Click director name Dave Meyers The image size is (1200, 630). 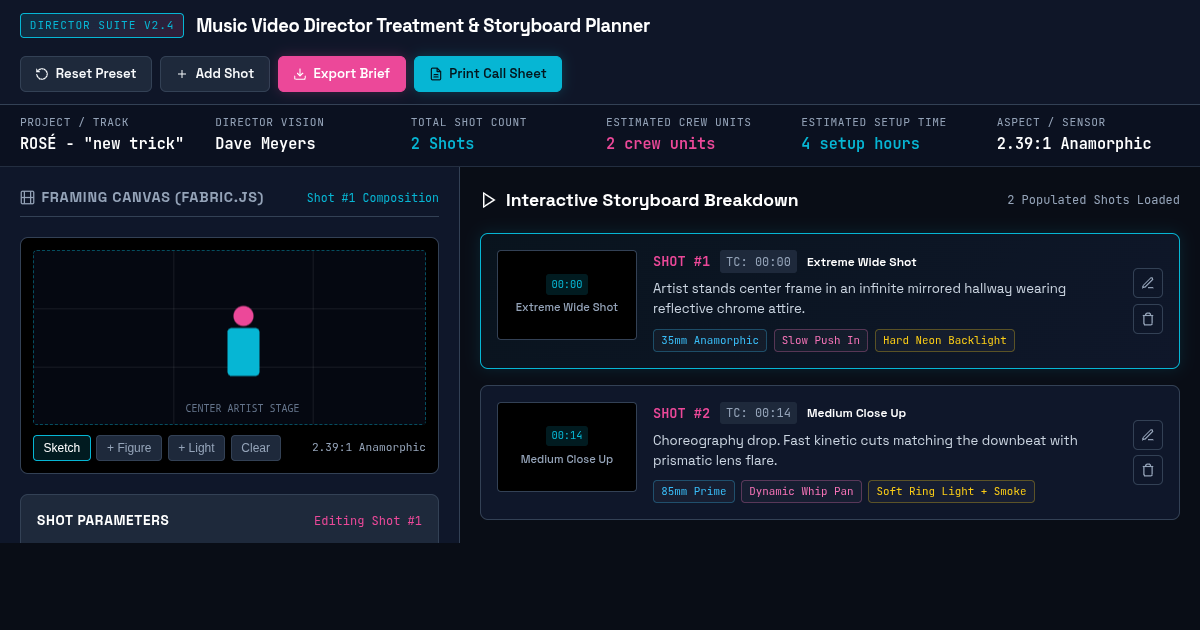[265, 144]
